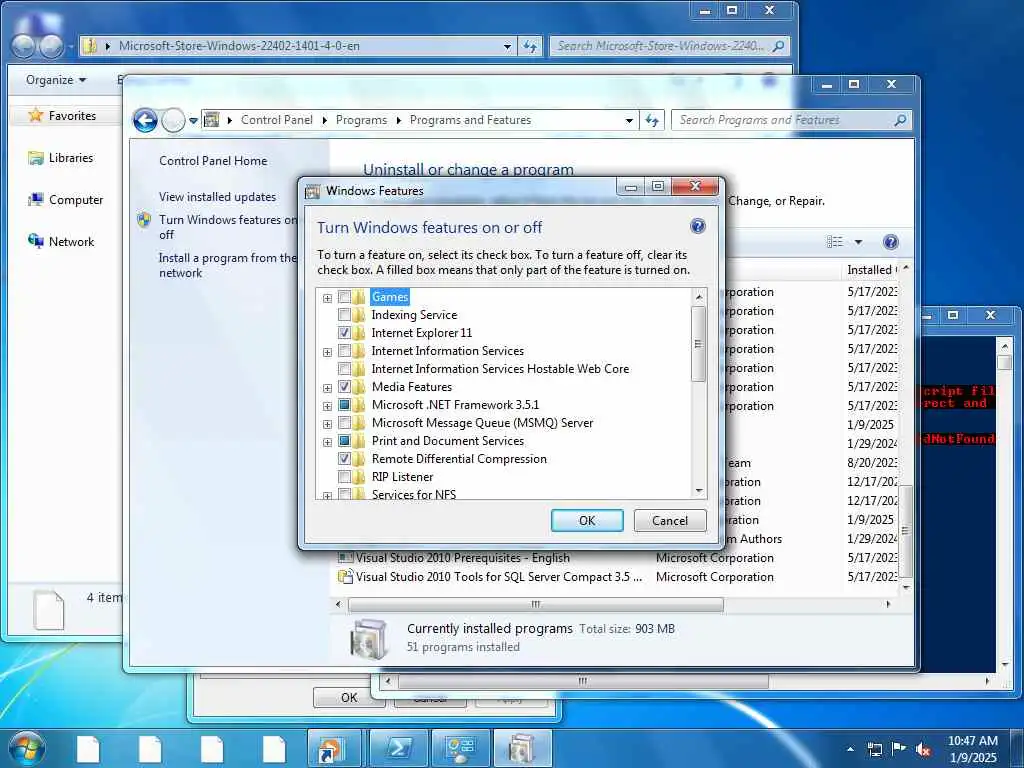The image size is (1024, 768).
Task: Open the view options dropdown arrow
Action: click(x=858, y=242)
